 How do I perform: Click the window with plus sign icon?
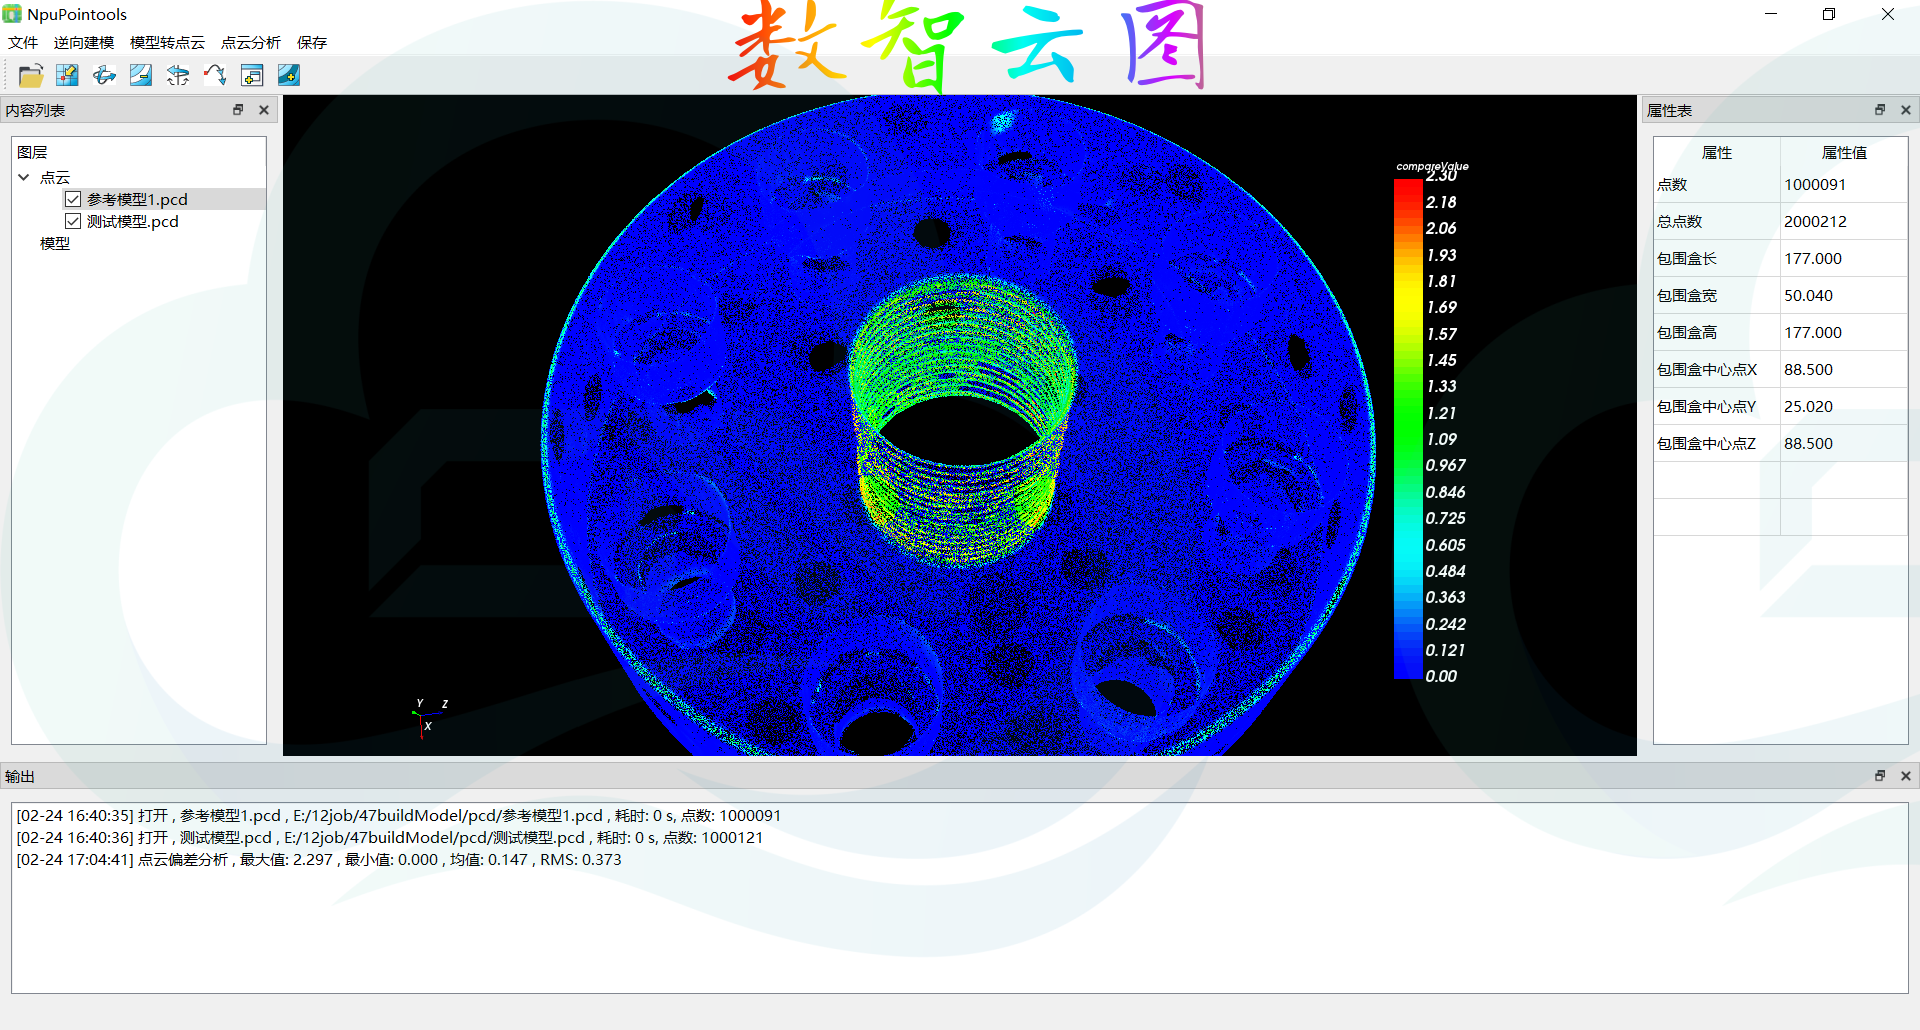(x=252, y=75)
